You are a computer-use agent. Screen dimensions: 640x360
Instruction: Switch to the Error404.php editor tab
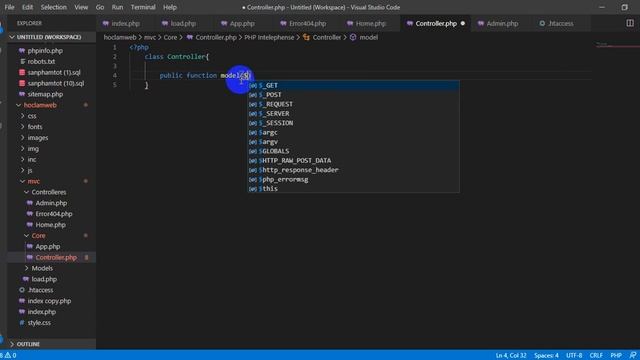point(307,24)
